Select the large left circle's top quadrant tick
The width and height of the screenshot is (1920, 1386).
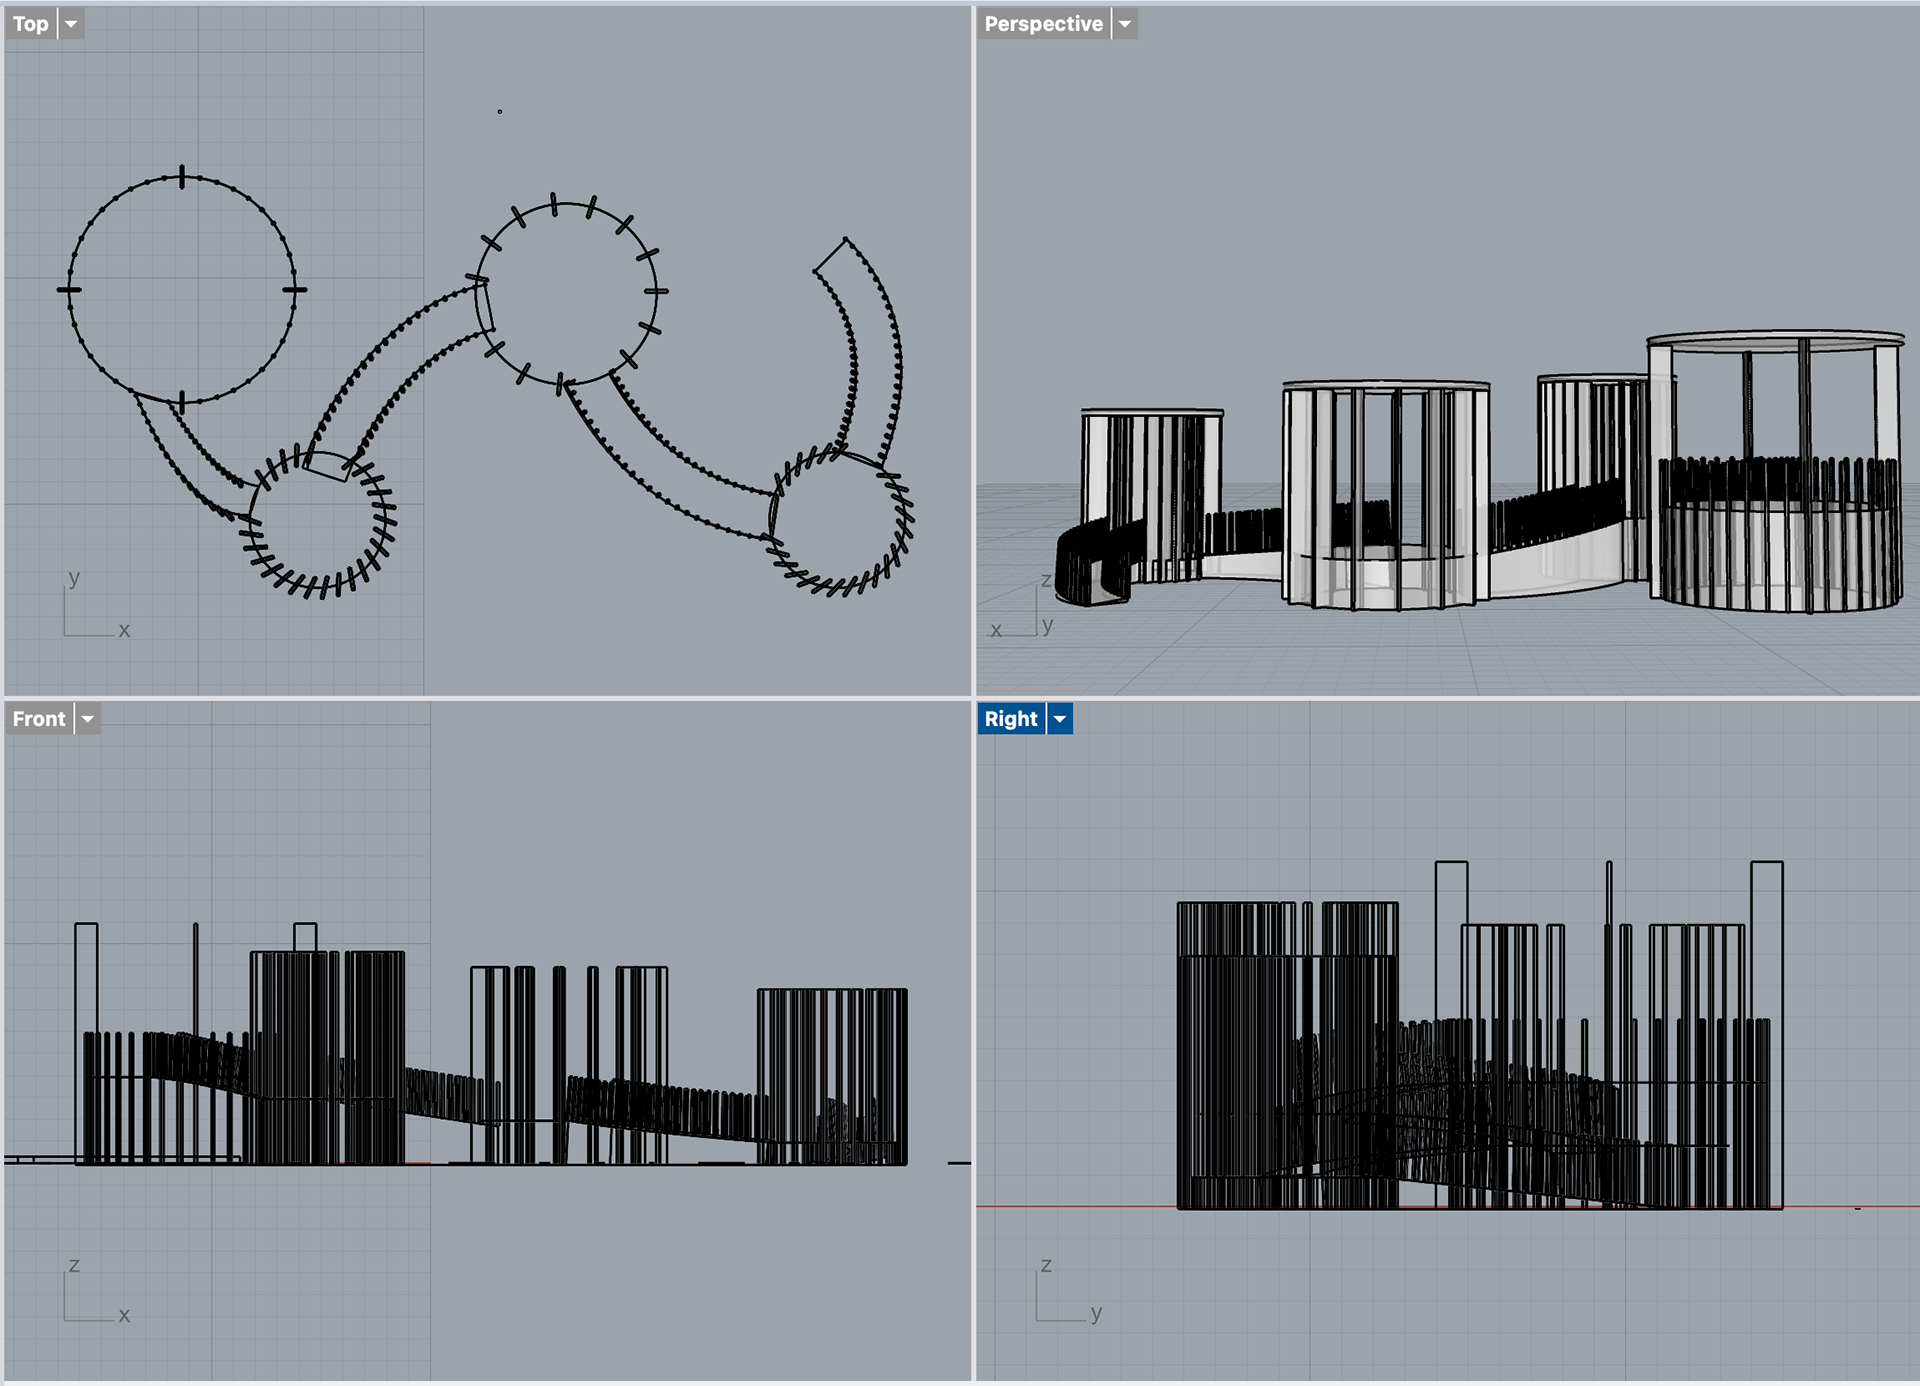point(182,178)
